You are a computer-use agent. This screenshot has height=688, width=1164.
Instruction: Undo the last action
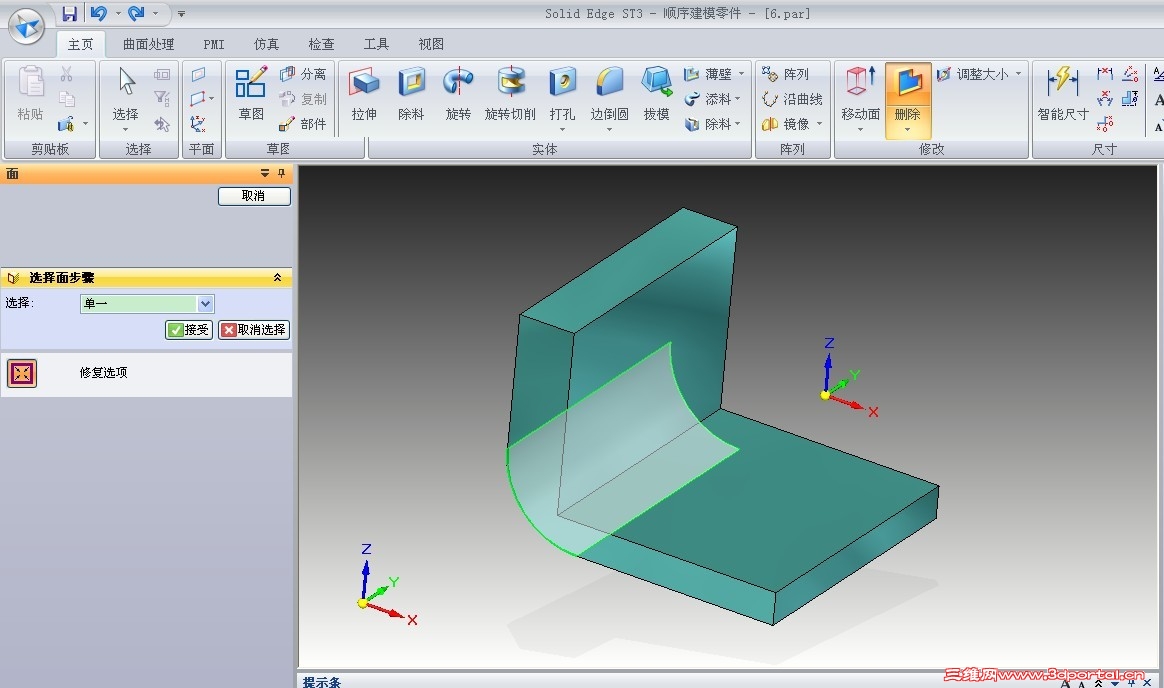pyautogui.click(x=99, y=13)
